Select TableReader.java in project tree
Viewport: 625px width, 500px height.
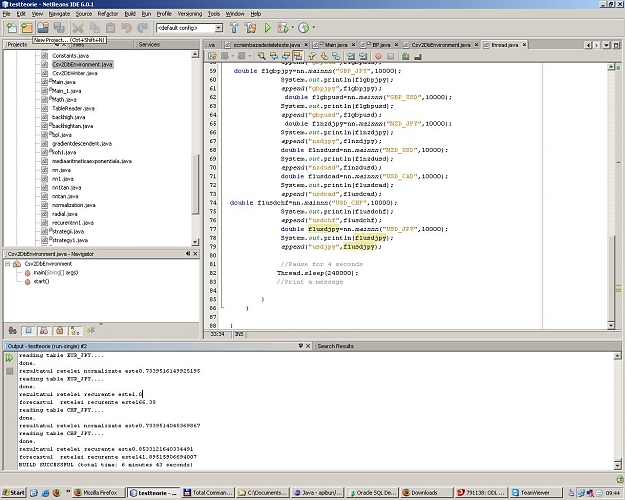(73, 108)
